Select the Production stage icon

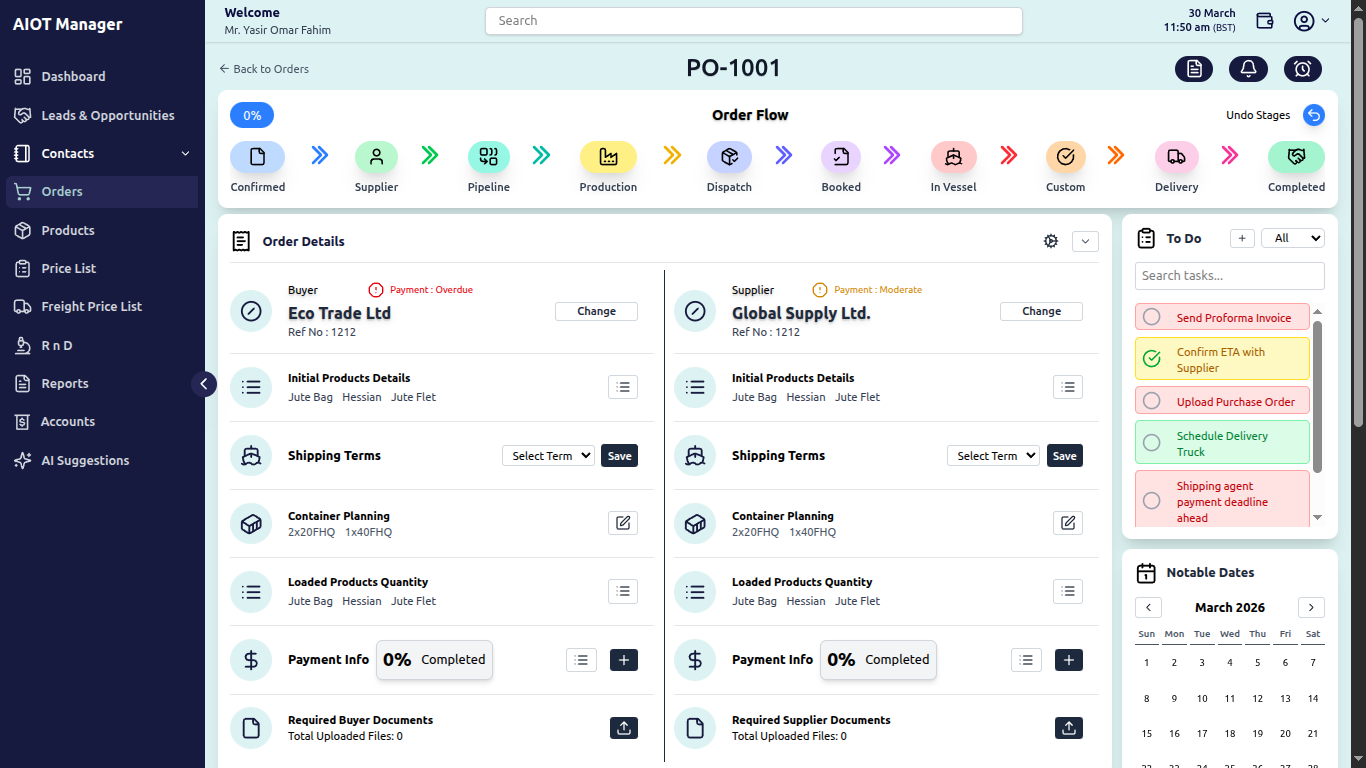(608, 157)
